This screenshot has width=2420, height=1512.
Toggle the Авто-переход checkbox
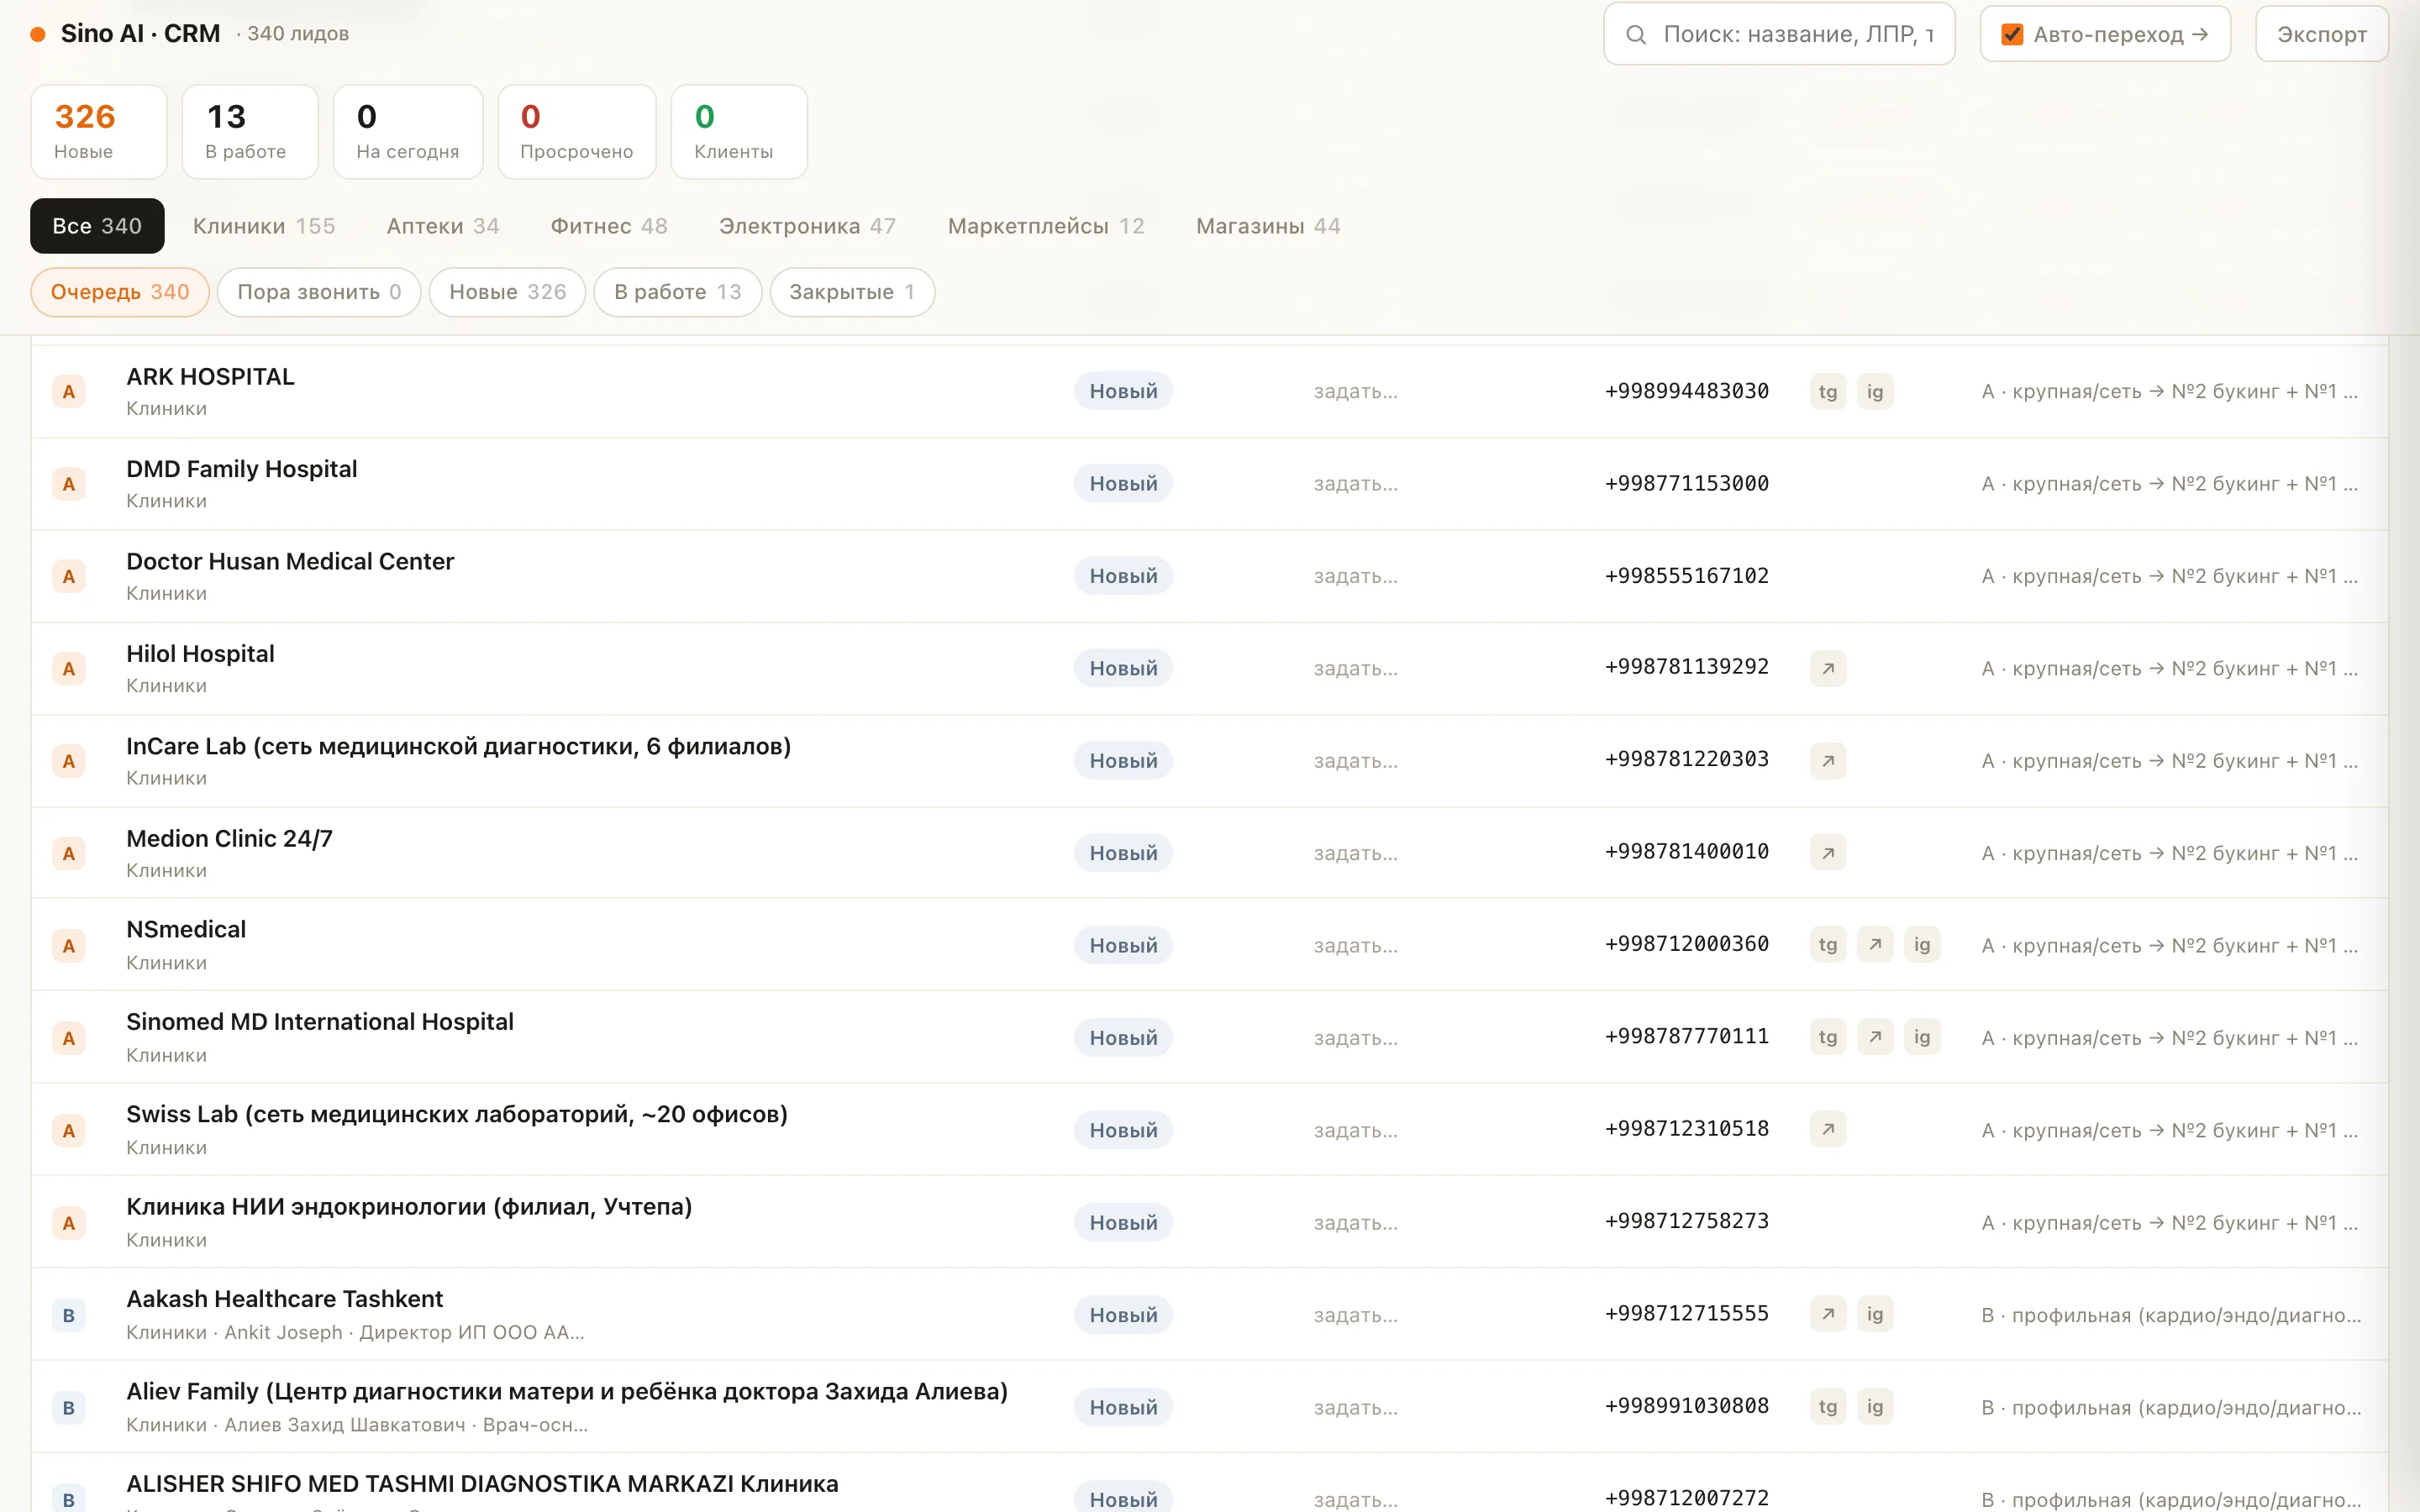[x=2012, y=34]
